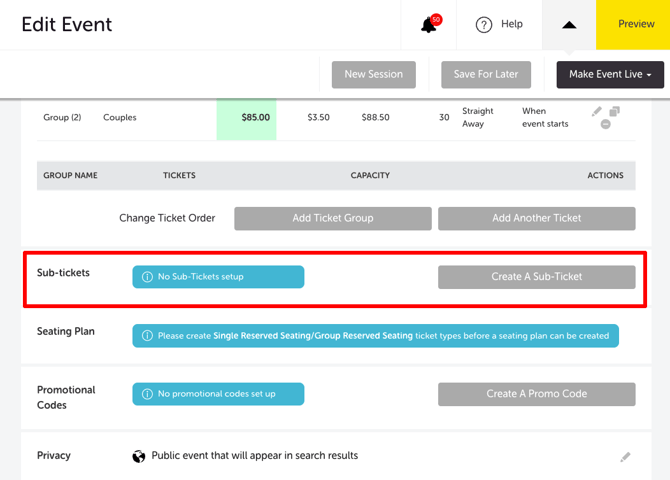Open the Make Event Live dropdown

point(610,74)
